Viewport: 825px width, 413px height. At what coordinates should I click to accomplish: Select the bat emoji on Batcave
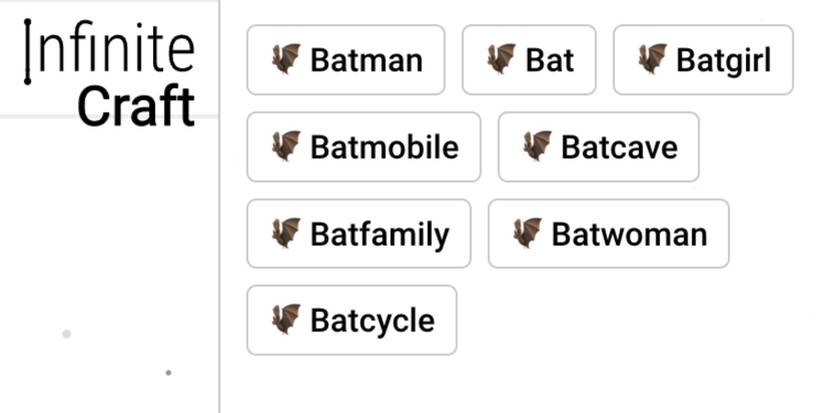coord(537,146)
